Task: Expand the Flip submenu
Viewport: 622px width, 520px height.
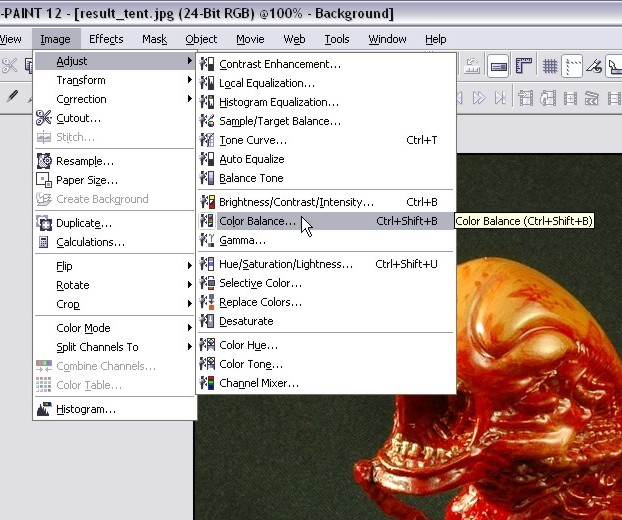Action: [115, 266]
